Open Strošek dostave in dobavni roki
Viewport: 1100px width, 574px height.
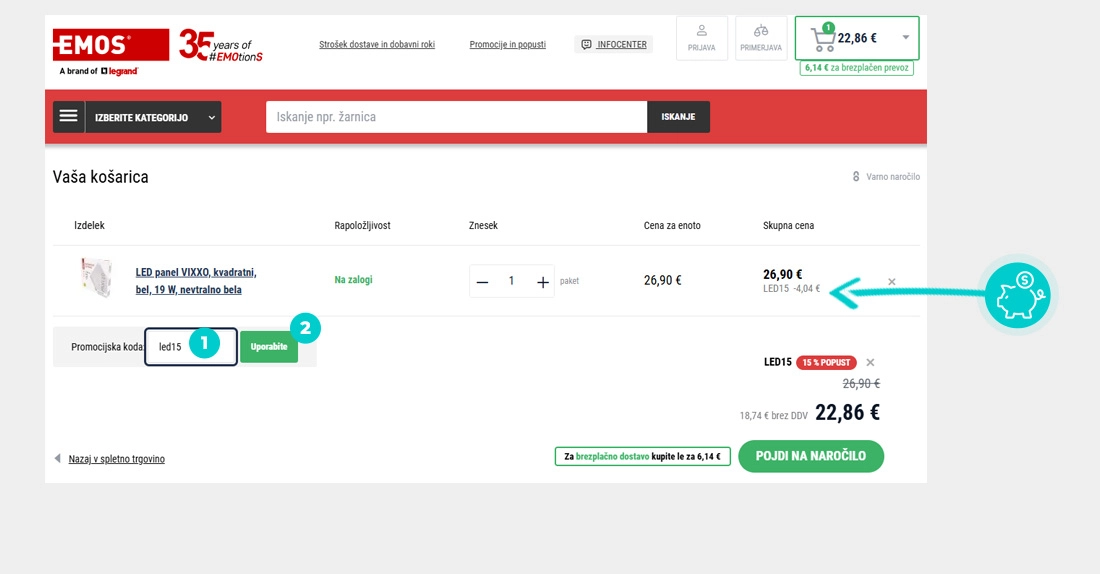coord(377,44)
